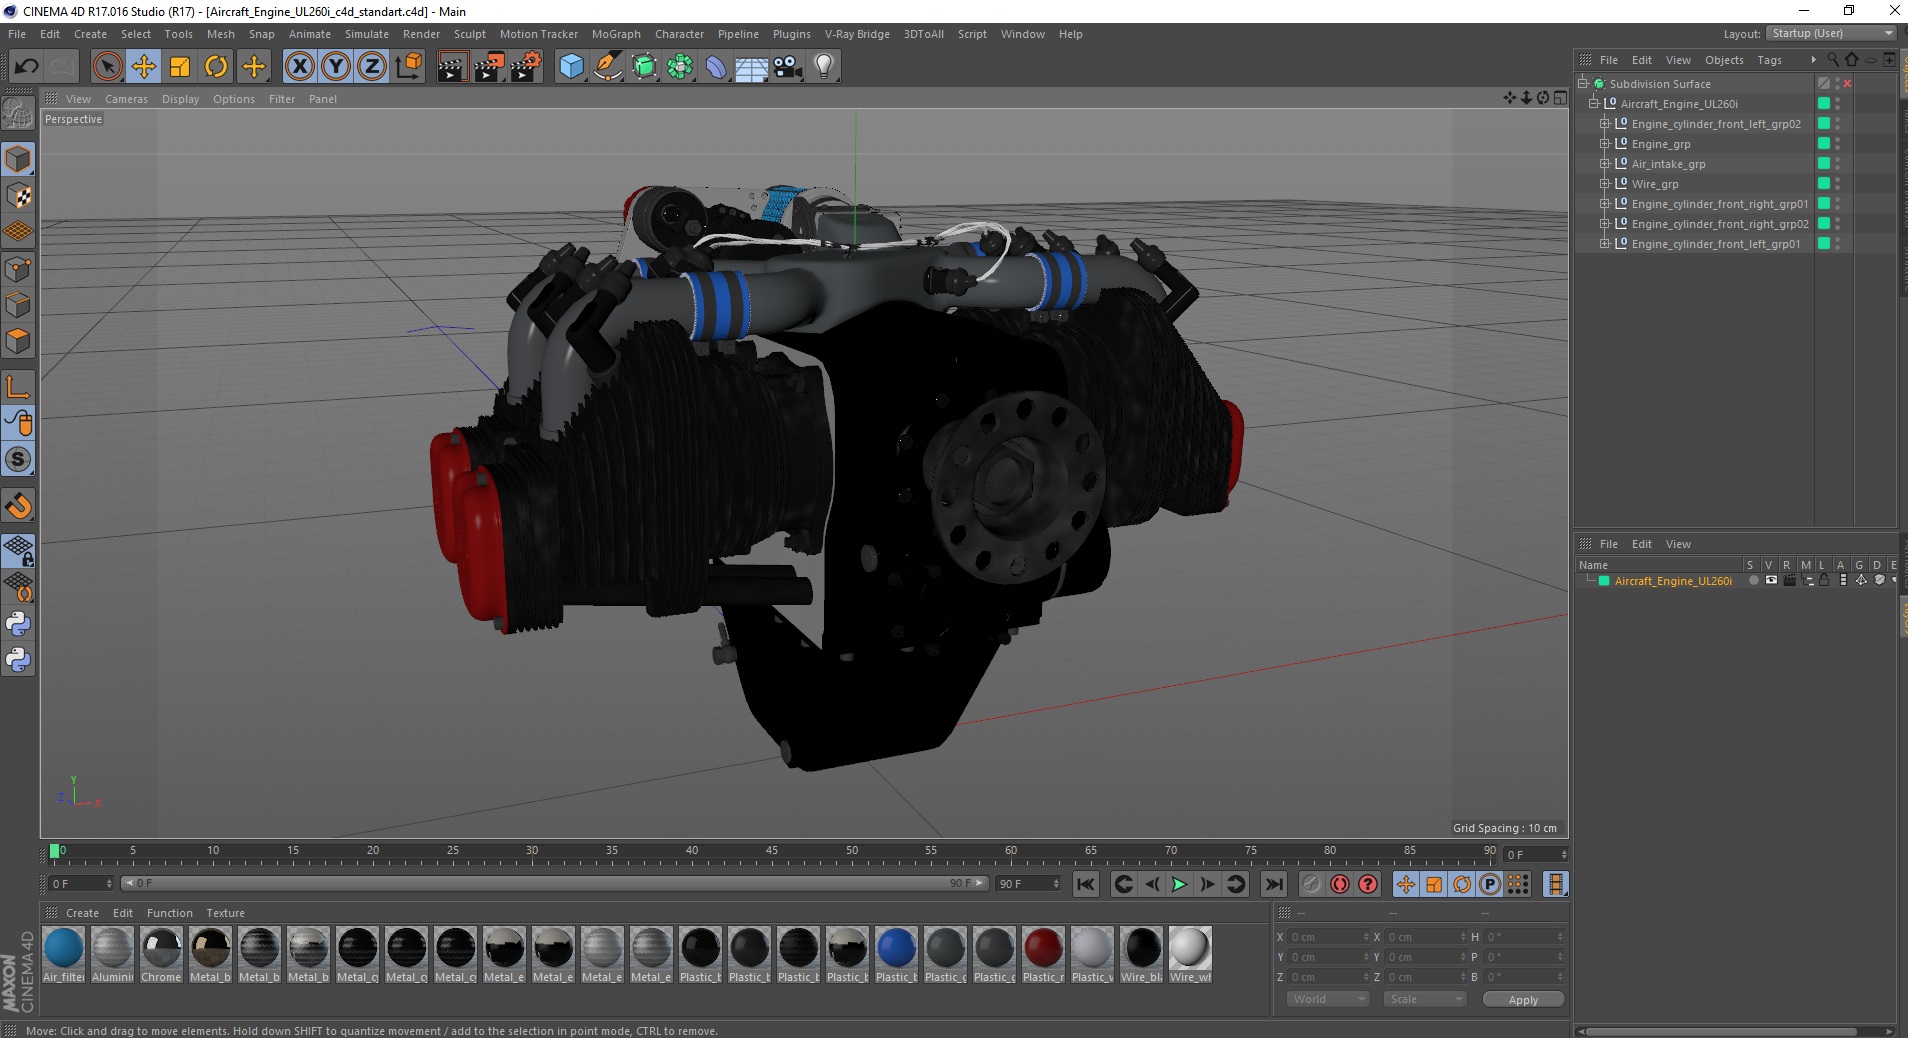Activate the Scale tool
The width and height of the screenshot is (1908, 1038).
[180, 67]
